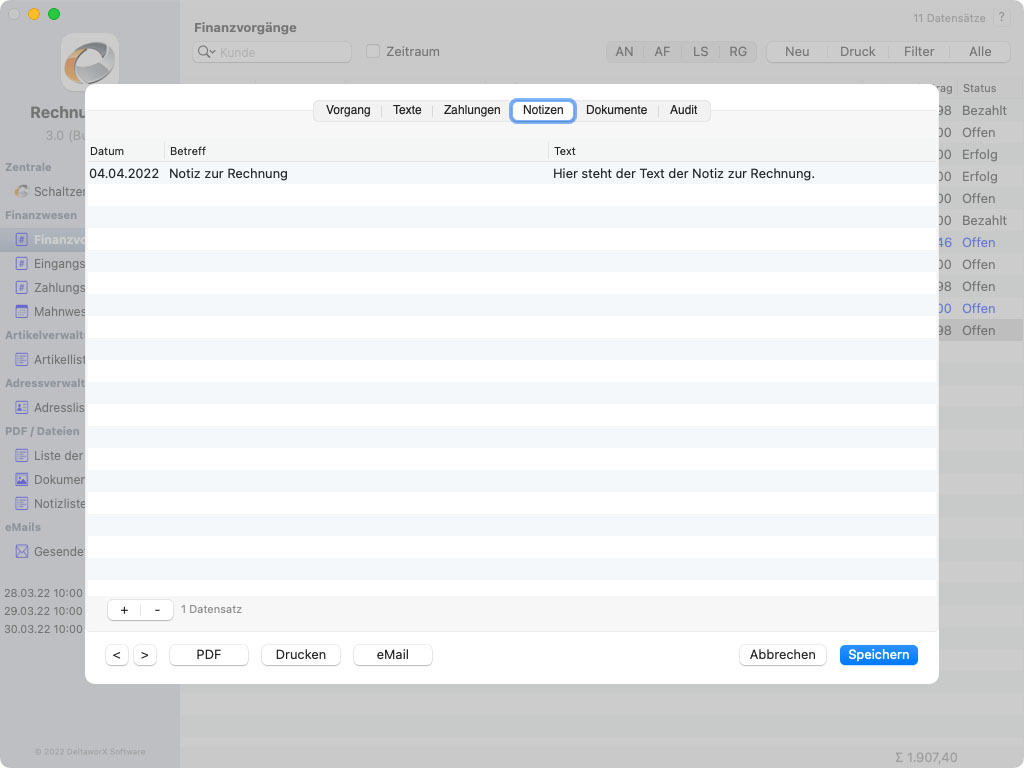Image resolution: width=1024 pixels, height=768 pixels.
Task: Open the Mahnwesen calendar icon
Action: click(22, 312)
